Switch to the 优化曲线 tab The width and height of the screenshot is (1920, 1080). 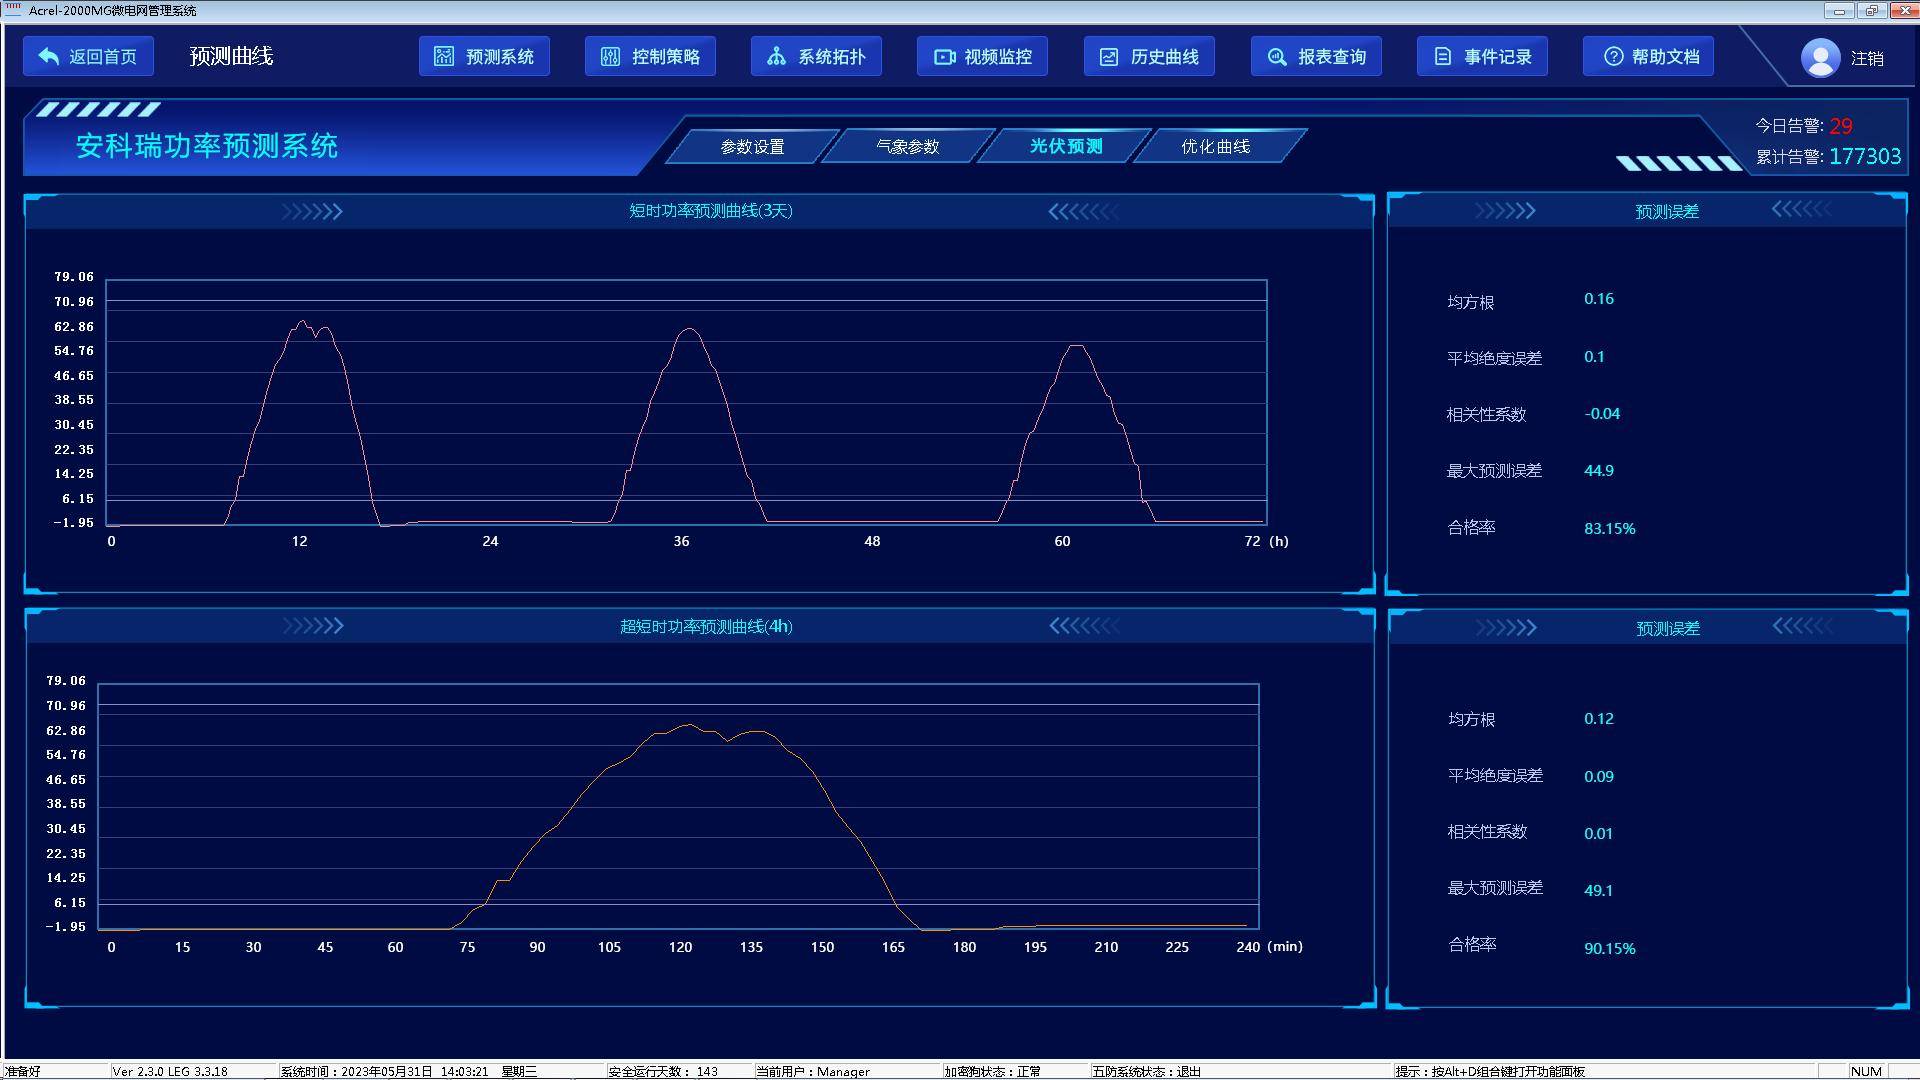click(1215, 147)
